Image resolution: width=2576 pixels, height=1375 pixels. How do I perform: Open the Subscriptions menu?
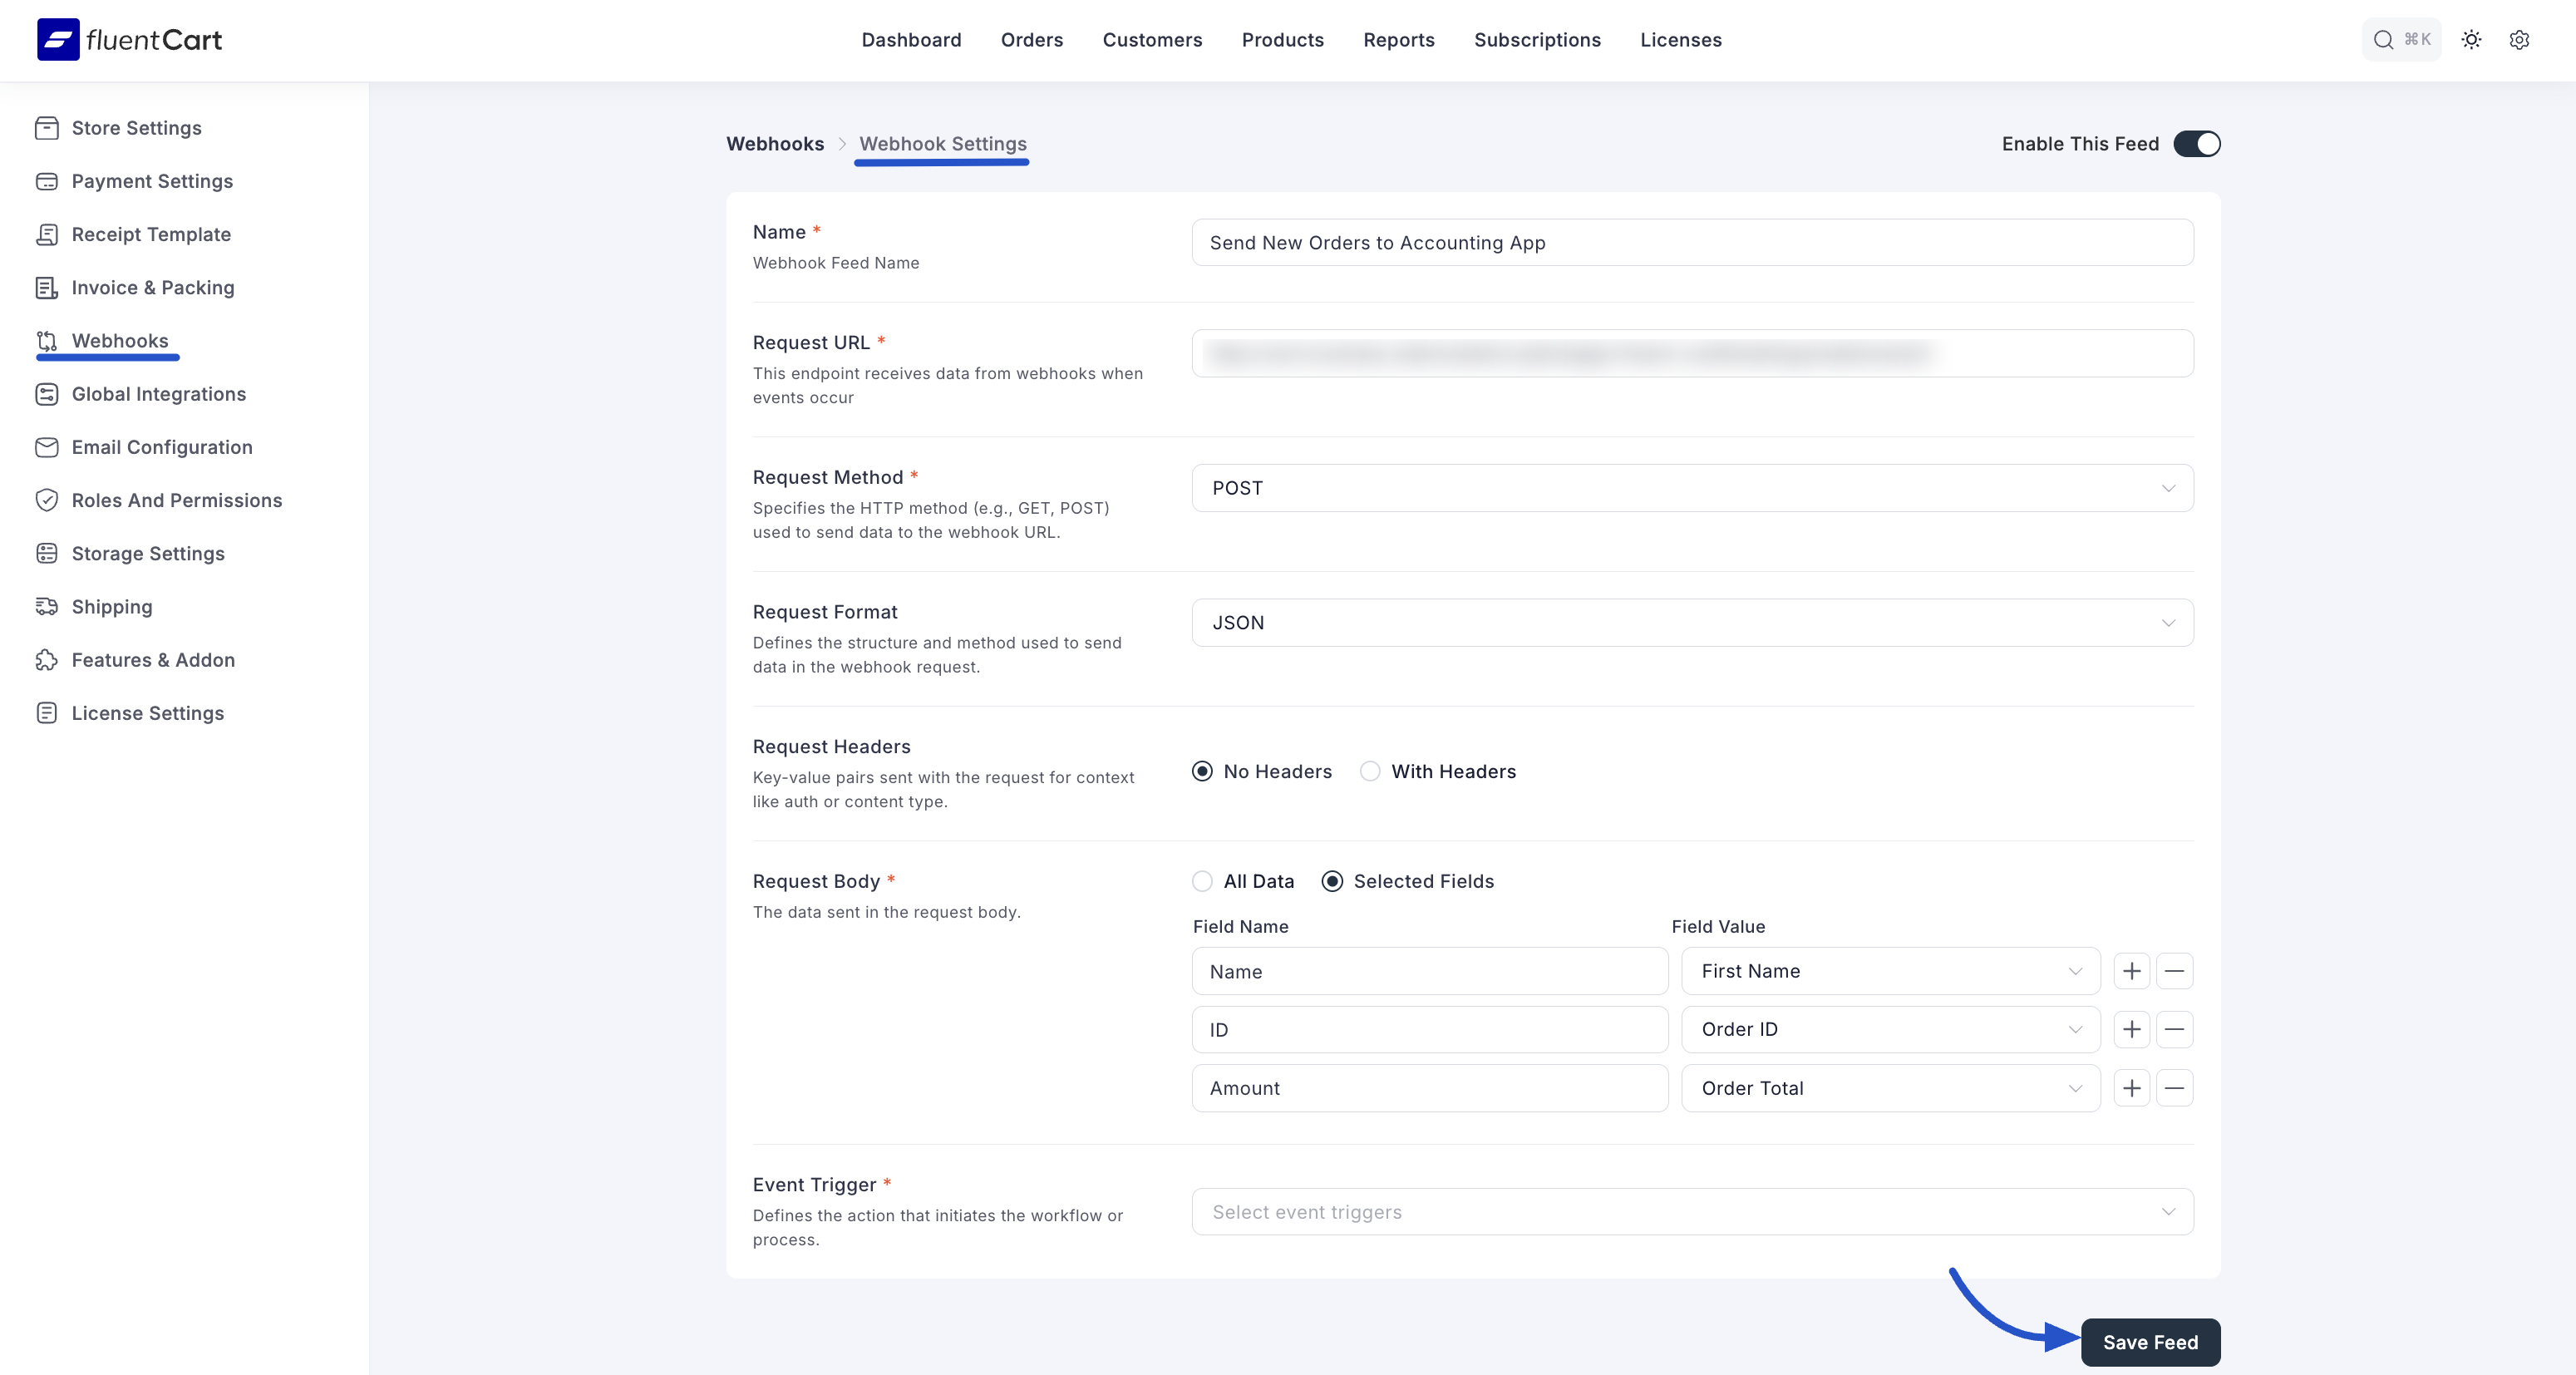[x=1537, y=40]
